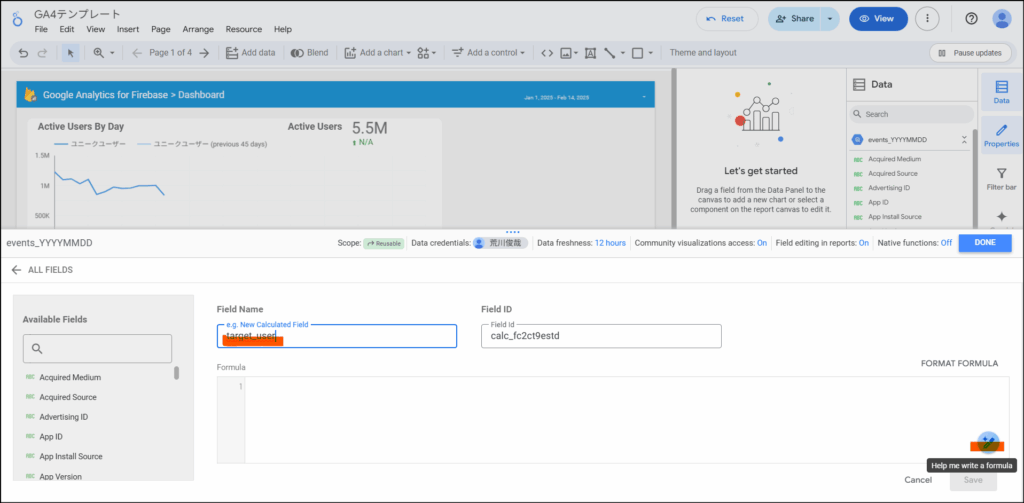Click inside the Formula editor area
Image resolution: width=1024 pixels, height=503 pixels.
click(x=627, y=420)
